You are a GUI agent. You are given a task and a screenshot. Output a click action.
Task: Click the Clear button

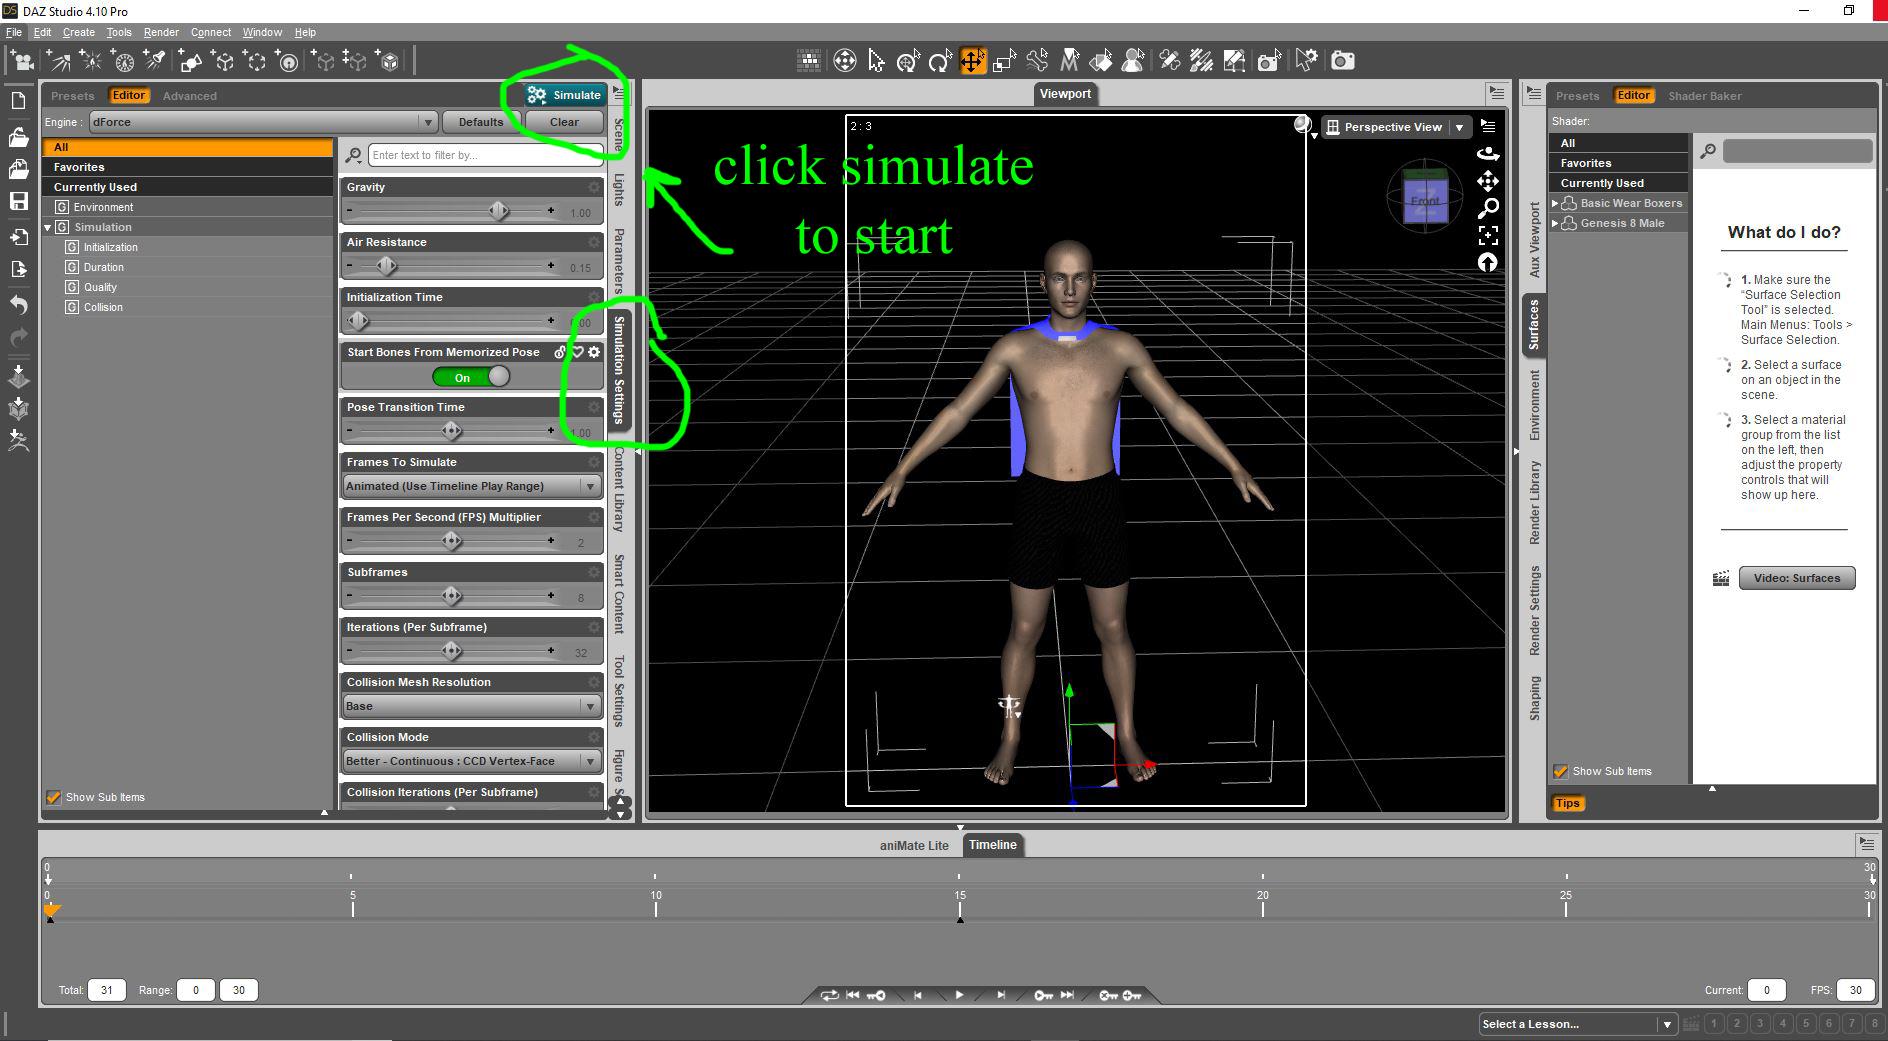[564, 122]
